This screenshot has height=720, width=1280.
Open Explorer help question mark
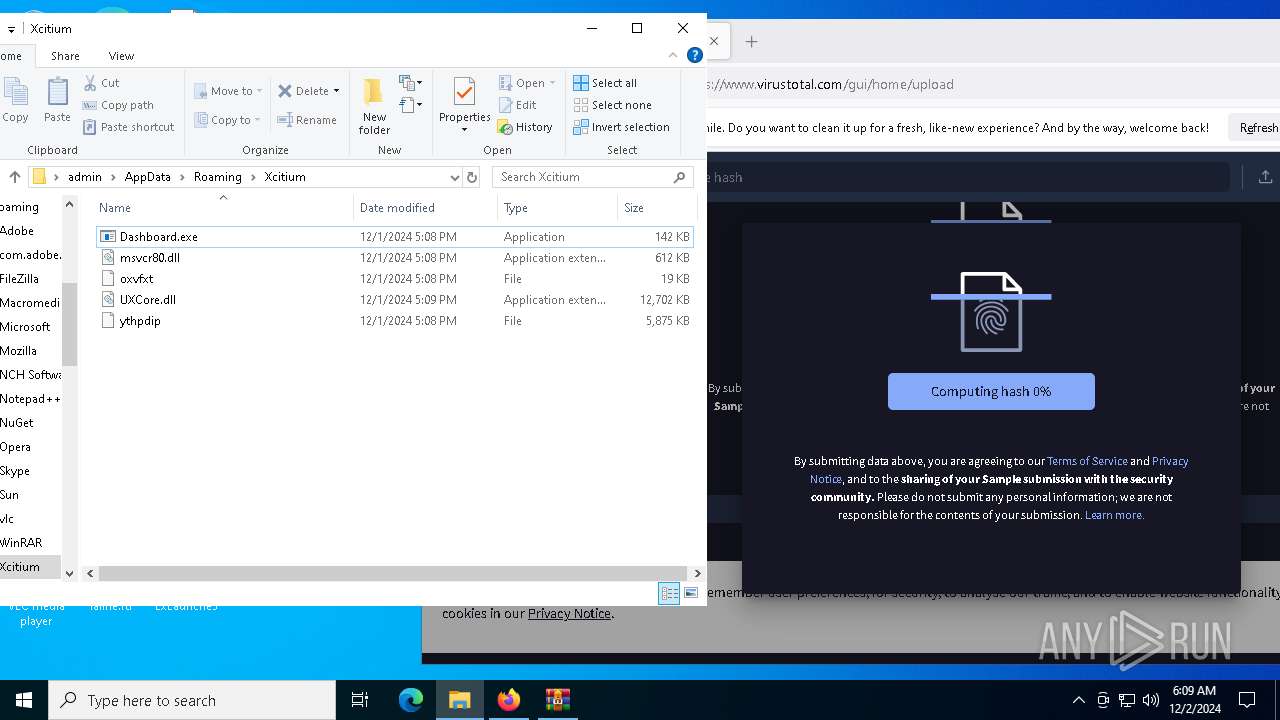(x=695, y=56)
